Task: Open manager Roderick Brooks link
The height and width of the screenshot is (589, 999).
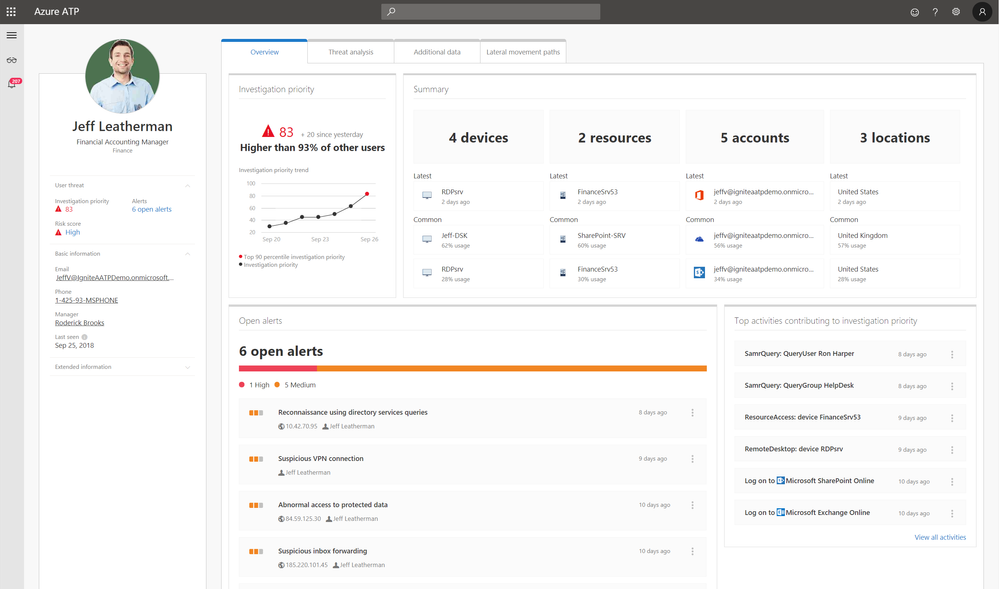Action: 80,323
